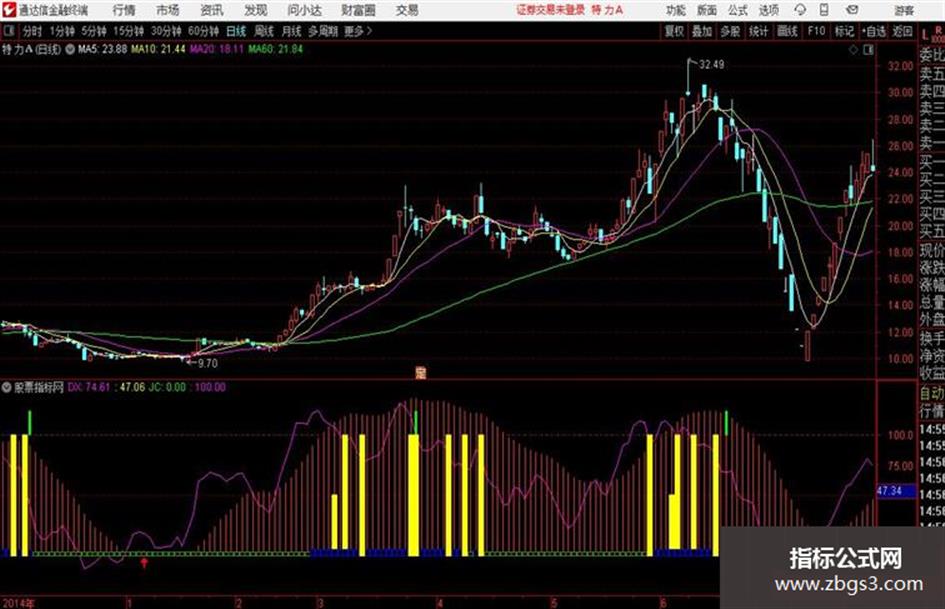Viewport: 945px width, 609px height.
Task: Click the round dropdown icon next to 特力A(日线)
Action: pyautogui.click(x=70, y=49)
